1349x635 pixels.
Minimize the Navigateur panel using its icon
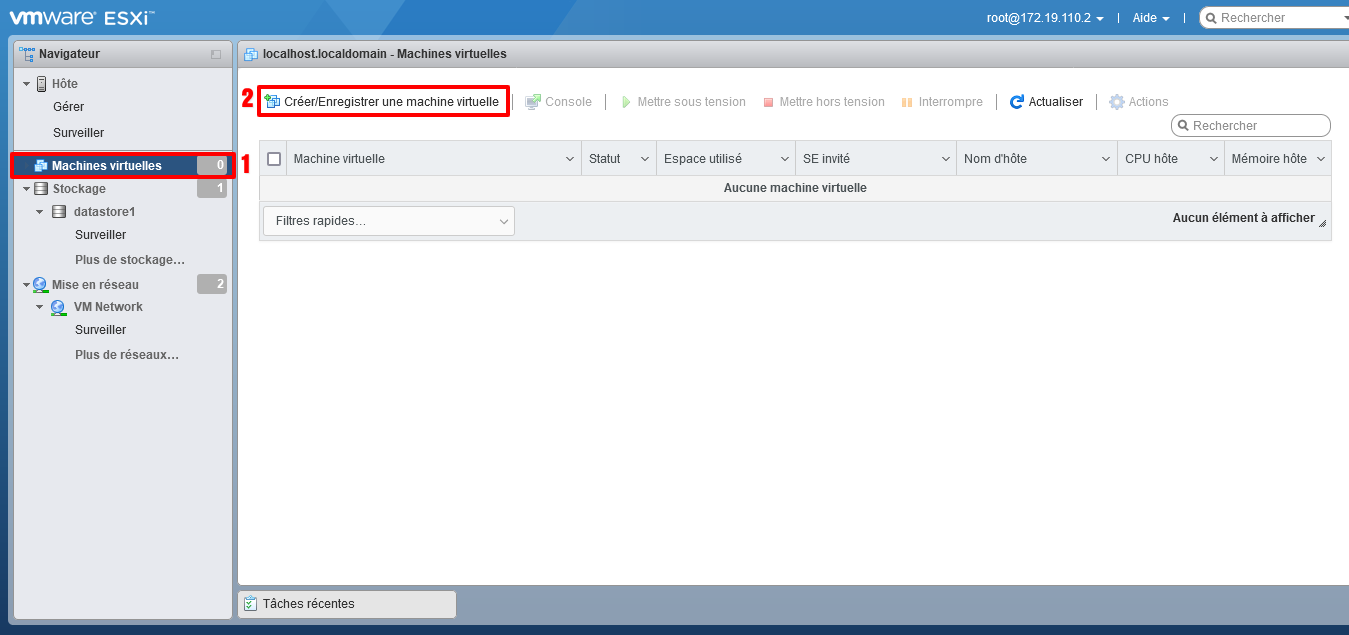(216, 54)
